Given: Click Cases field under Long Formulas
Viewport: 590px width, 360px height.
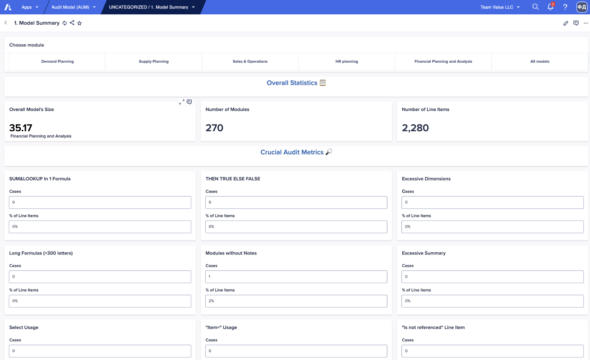Looking at the screenshot, I should [x=100, y=276].
